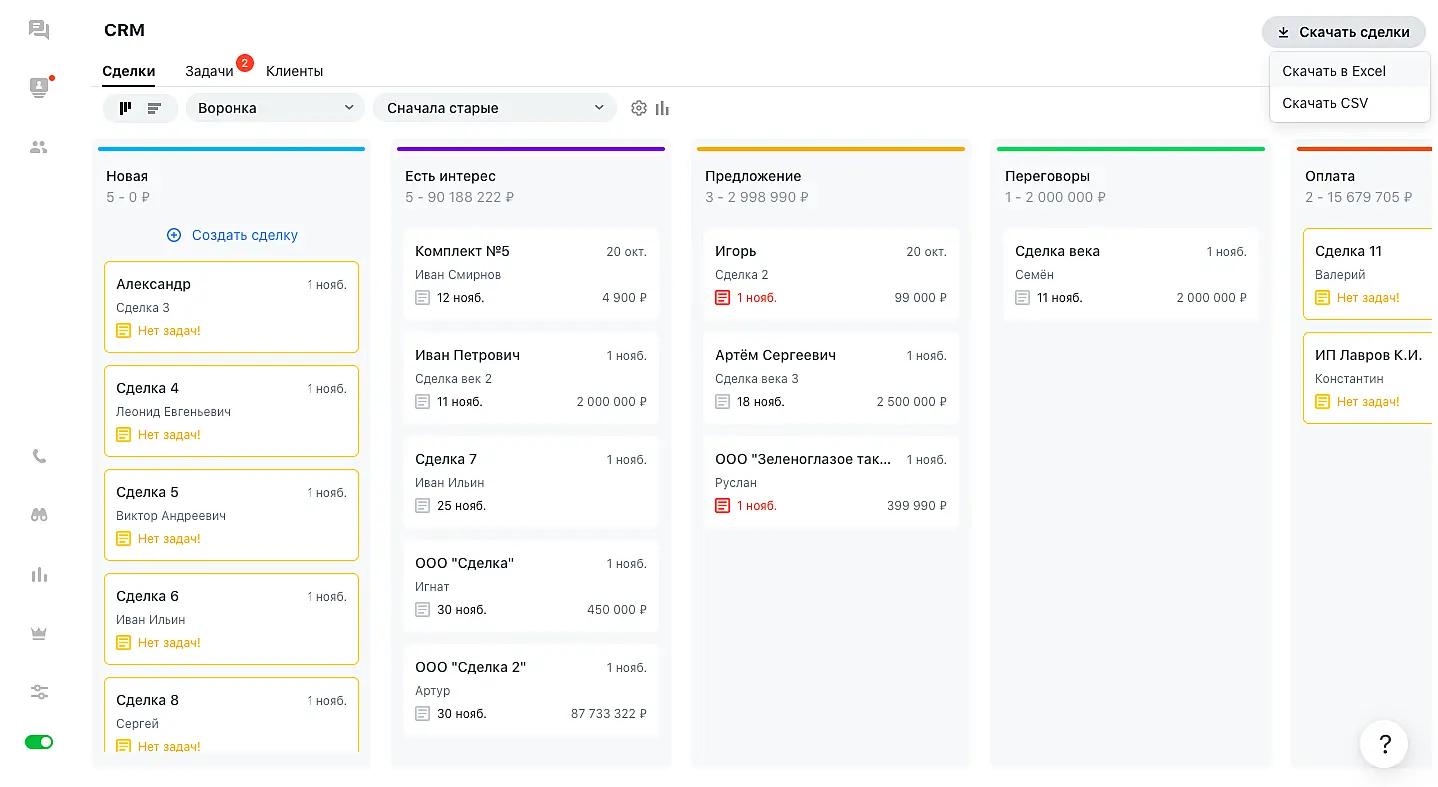
Task: Switch to kanban board view
Action: 125,108
